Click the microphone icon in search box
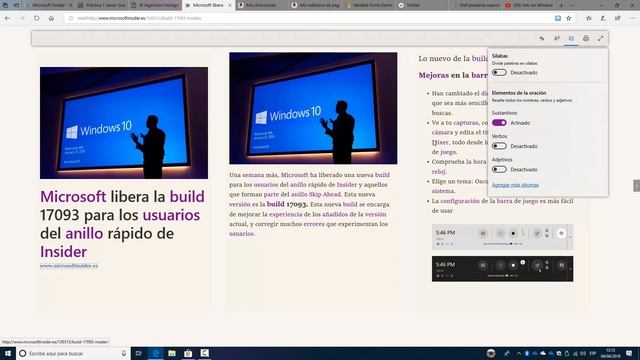Screen dimensions: 640x360 click(124, 353)
